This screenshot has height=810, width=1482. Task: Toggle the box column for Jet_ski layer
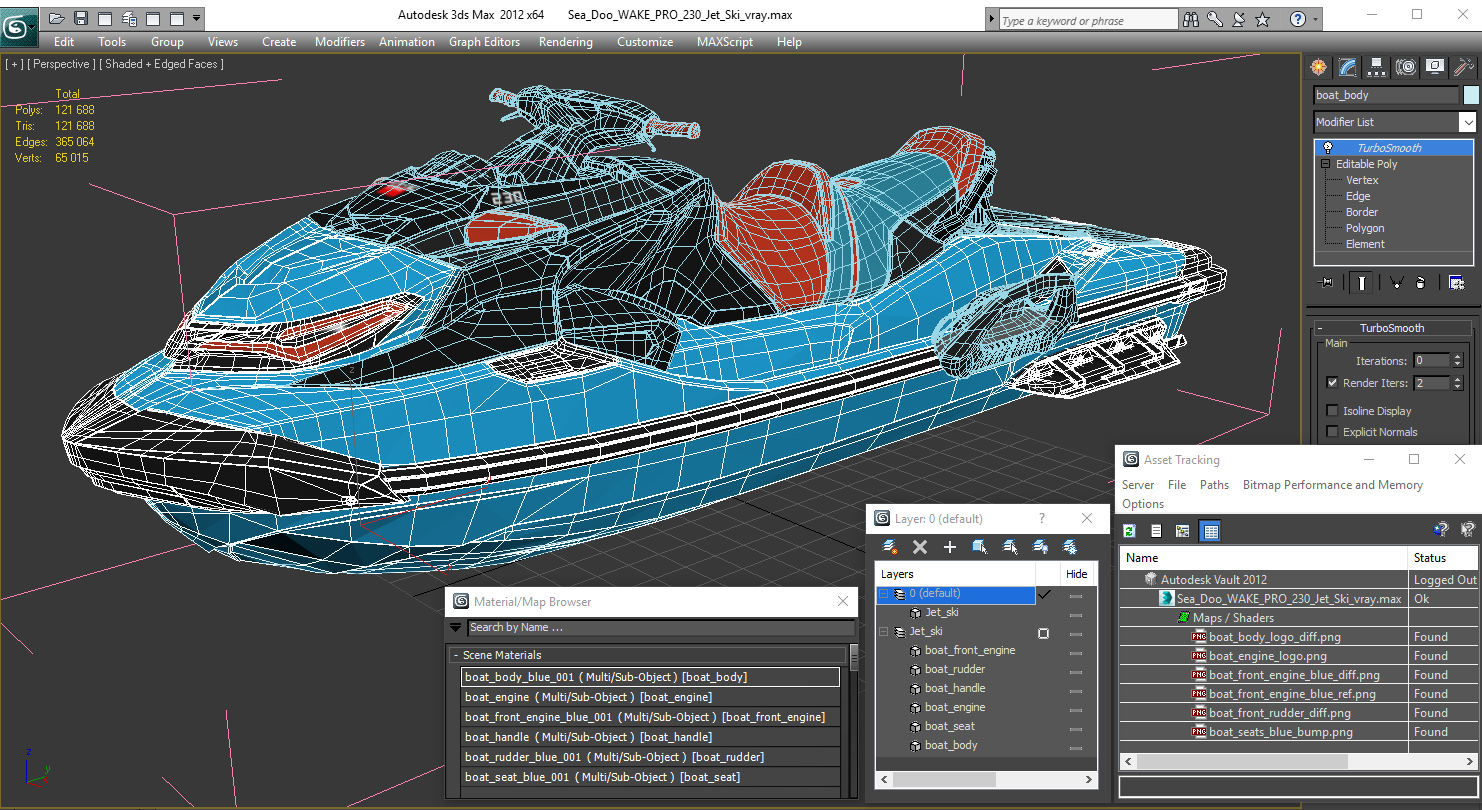1043,633
